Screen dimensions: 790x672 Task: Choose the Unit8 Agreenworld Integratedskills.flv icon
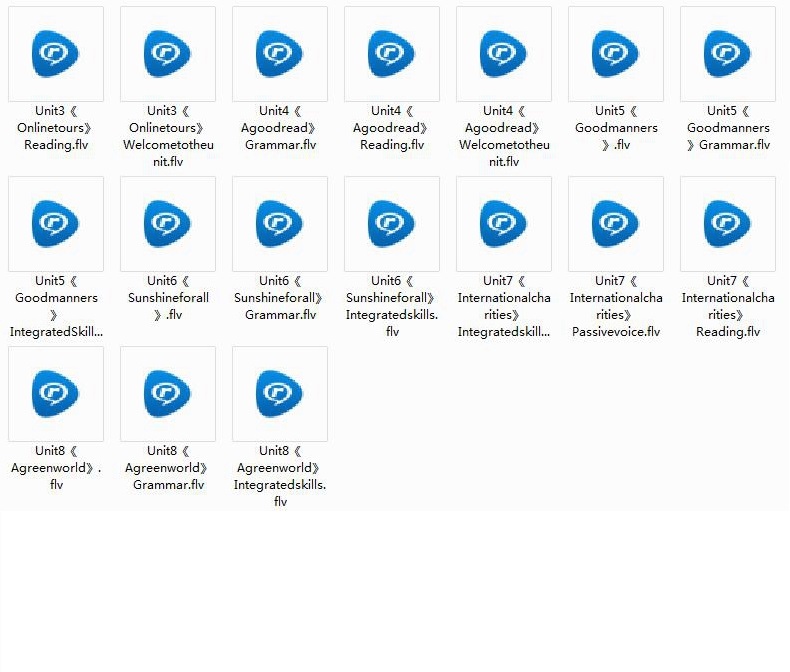280,394
